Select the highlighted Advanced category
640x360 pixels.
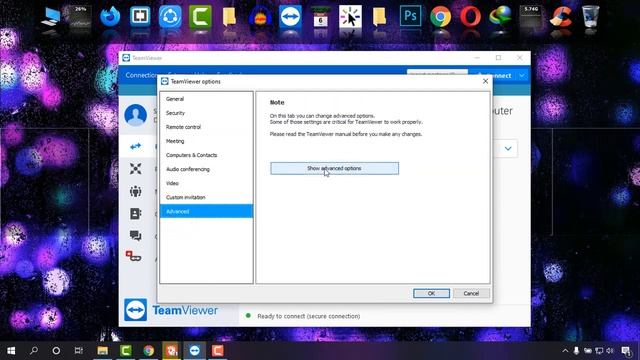(x=206, y=211)
